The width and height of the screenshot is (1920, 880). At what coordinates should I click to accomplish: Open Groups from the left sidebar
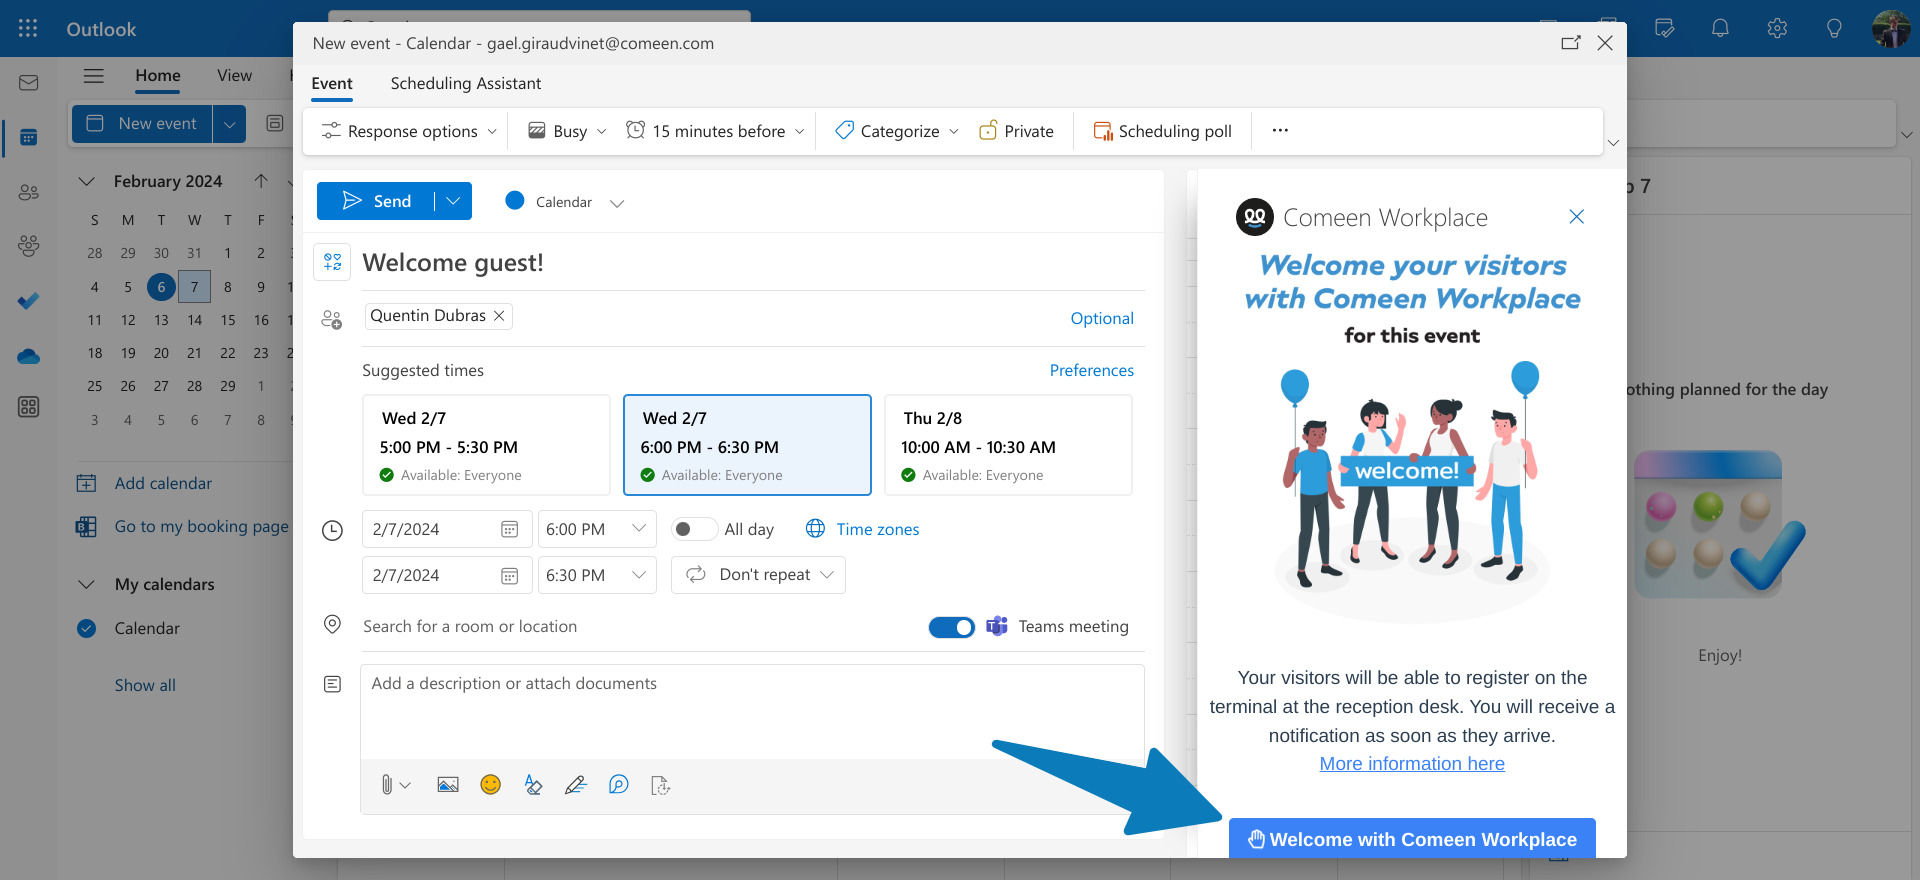pos(28,245)
